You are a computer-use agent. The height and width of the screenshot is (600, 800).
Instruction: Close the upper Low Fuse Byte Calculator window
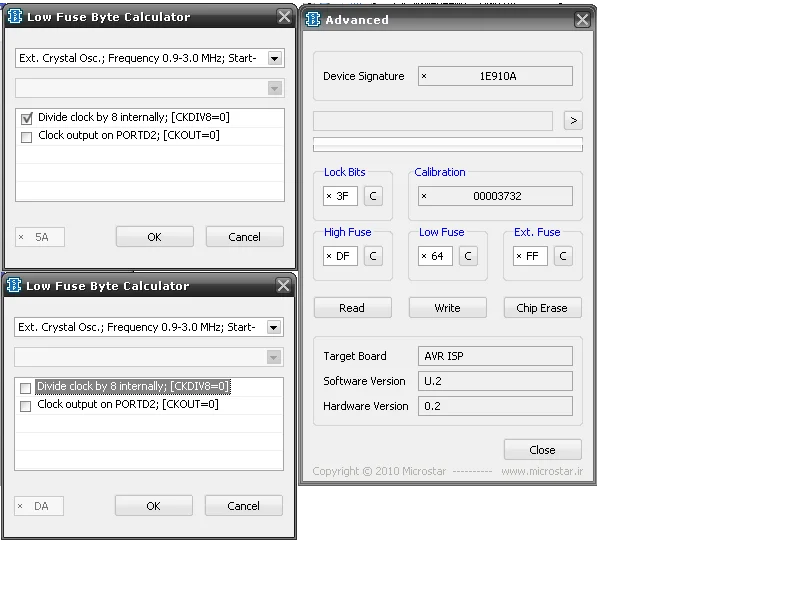point(284,16)
